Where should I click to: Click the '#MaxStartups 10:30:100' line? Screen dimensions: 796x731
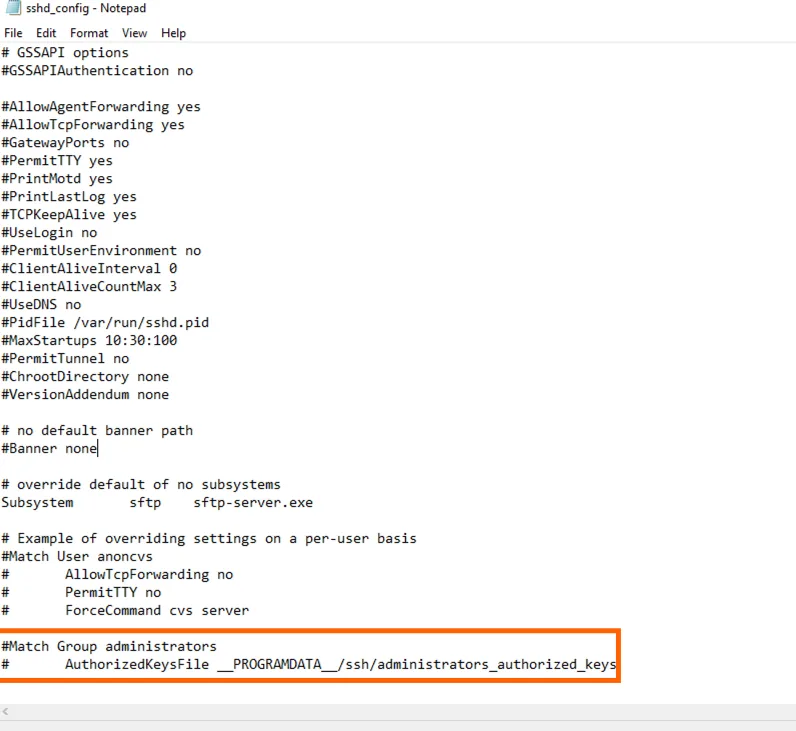[x=89, y=341]
